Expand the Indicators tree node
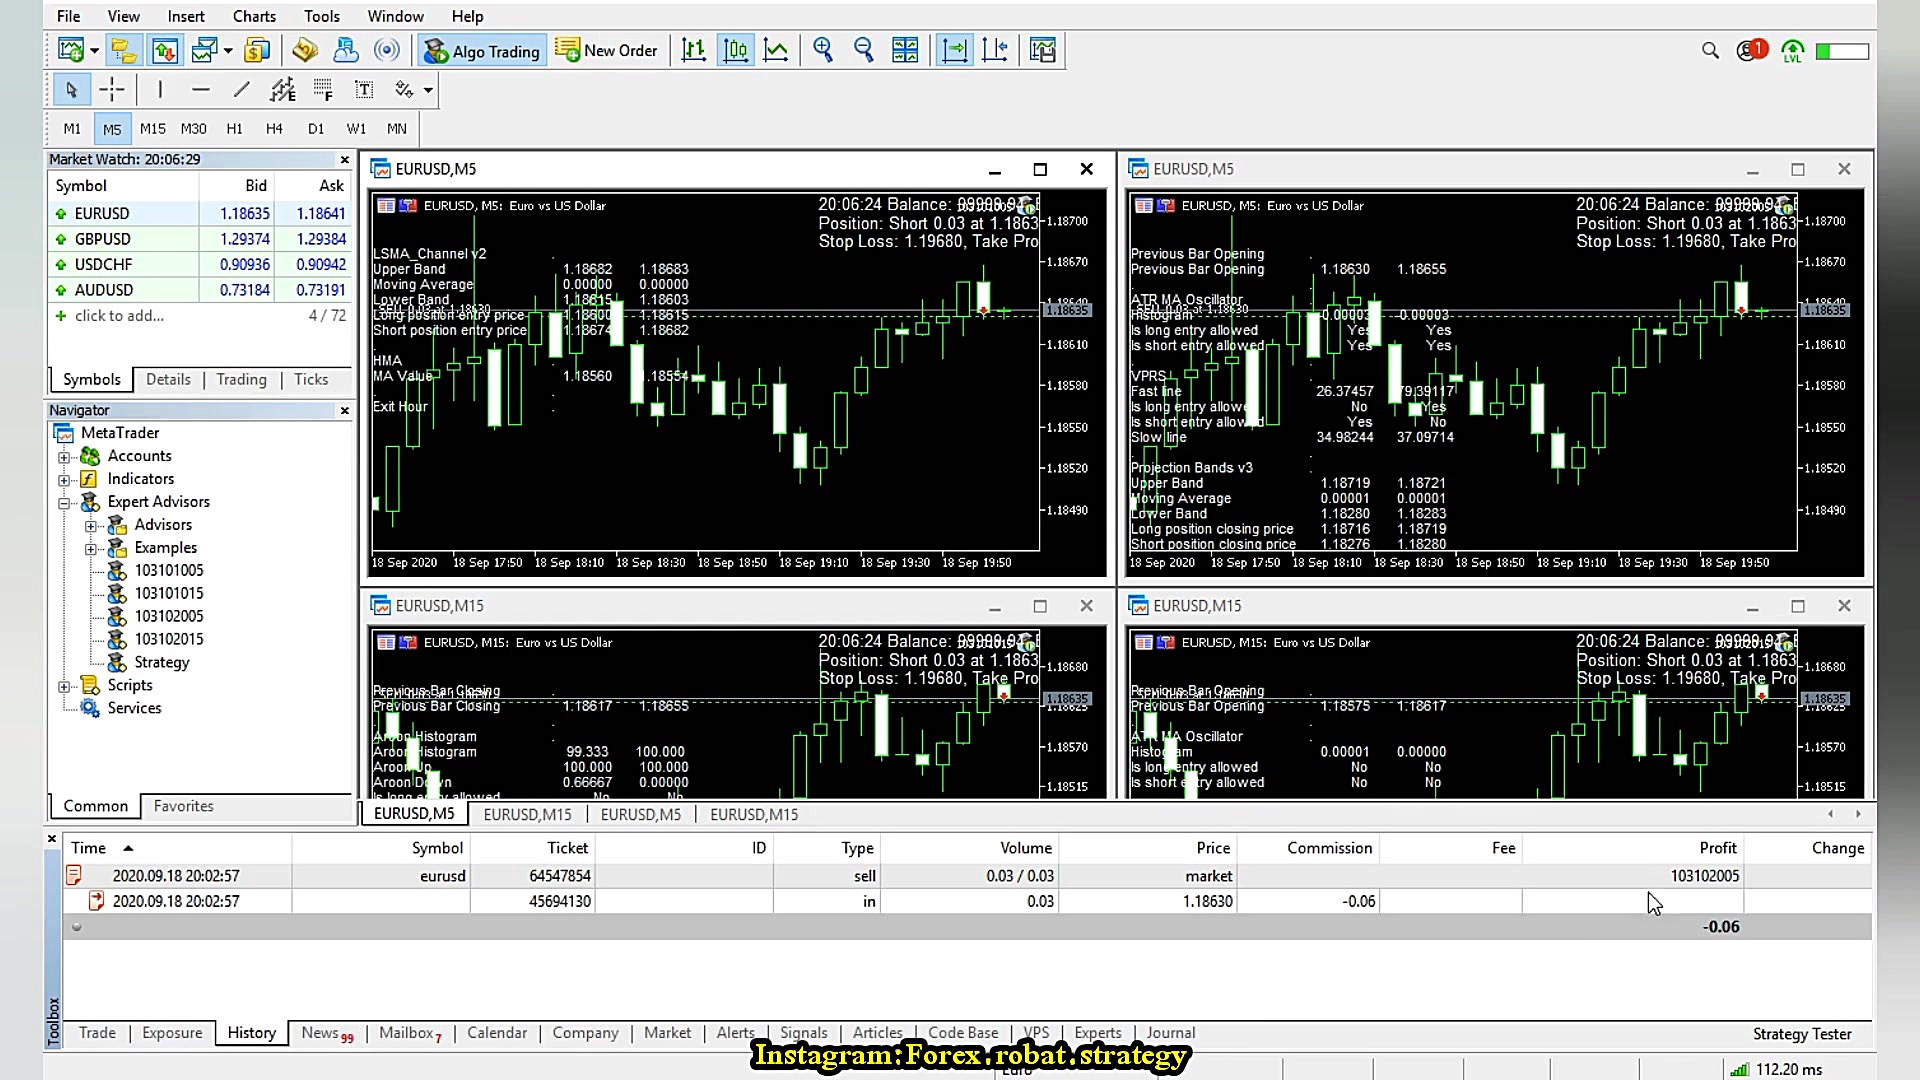This screenshot has width=1920, height=1080. tap(64, 480)
